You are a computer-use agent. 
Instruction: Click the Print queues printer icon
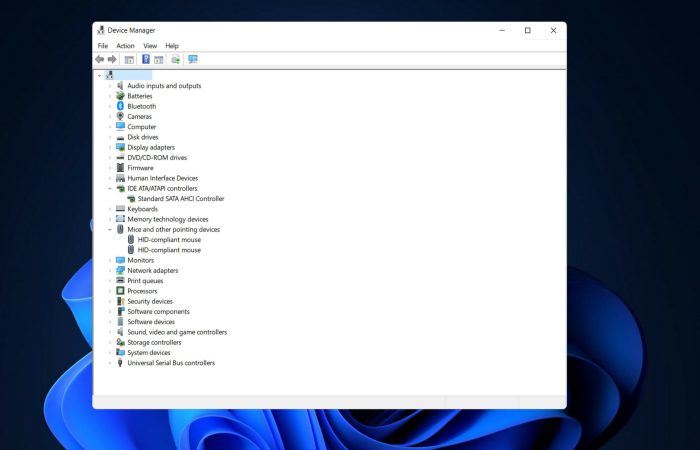120,280
